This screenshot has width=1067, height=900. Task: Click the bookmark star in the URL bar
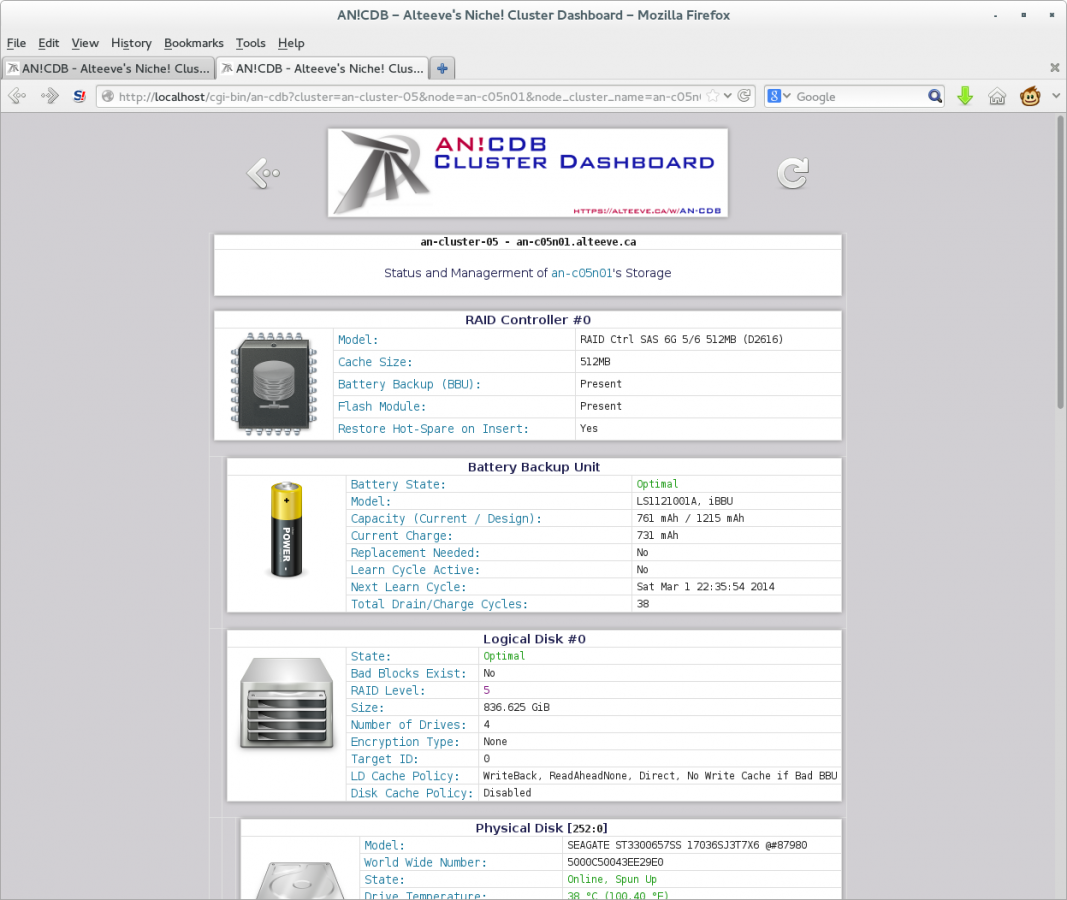(x=713, y=96)
